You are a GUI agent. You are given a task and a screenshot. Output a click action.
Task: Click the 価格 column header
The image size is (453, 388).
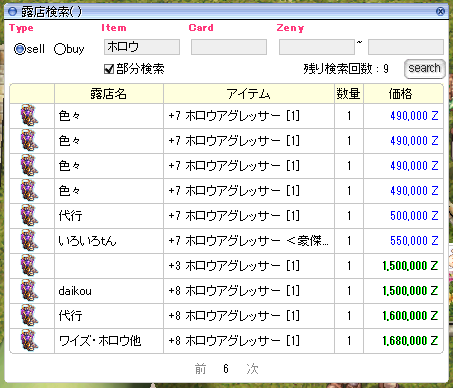pos(403,94)
